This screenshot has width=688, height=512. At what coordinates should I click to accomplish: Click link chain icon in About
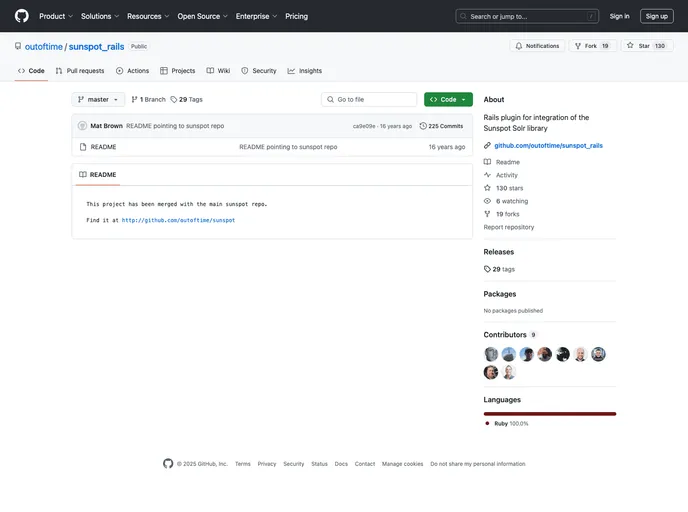tap(487, 146)
